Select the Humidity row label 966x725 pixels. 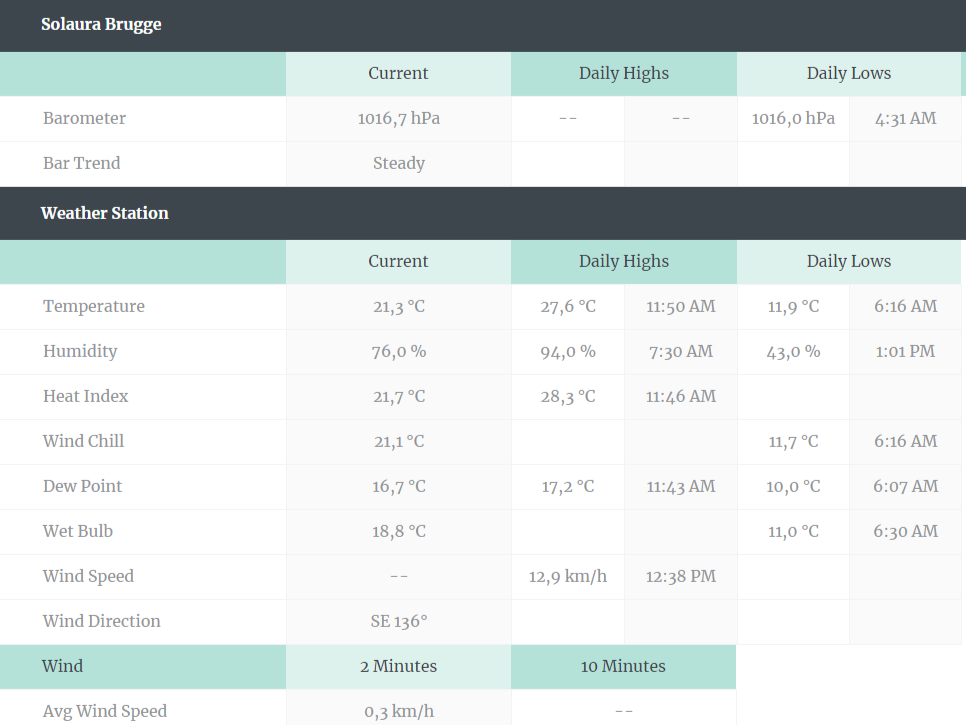[x=80, y=351]
